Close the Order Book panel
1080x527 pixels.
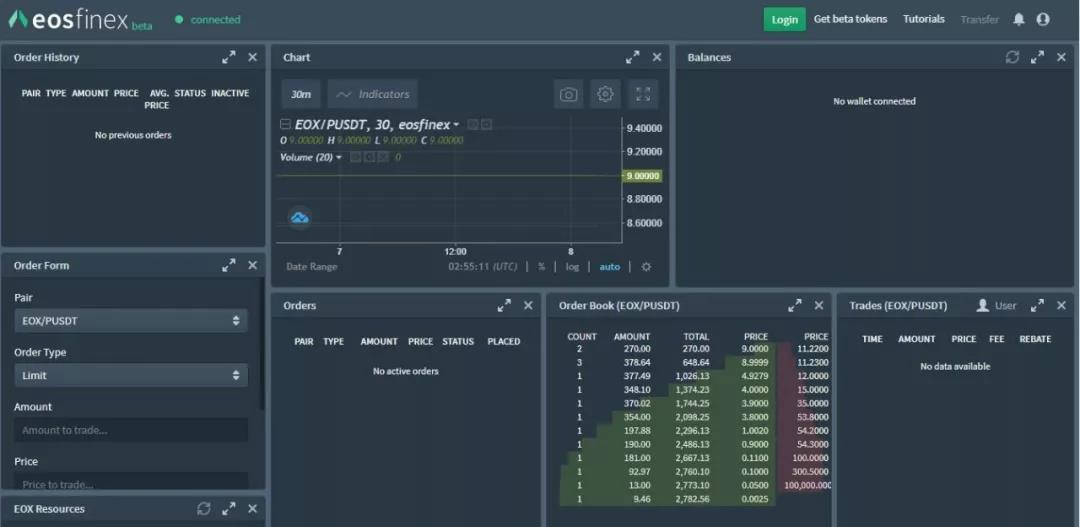(819, 305)
